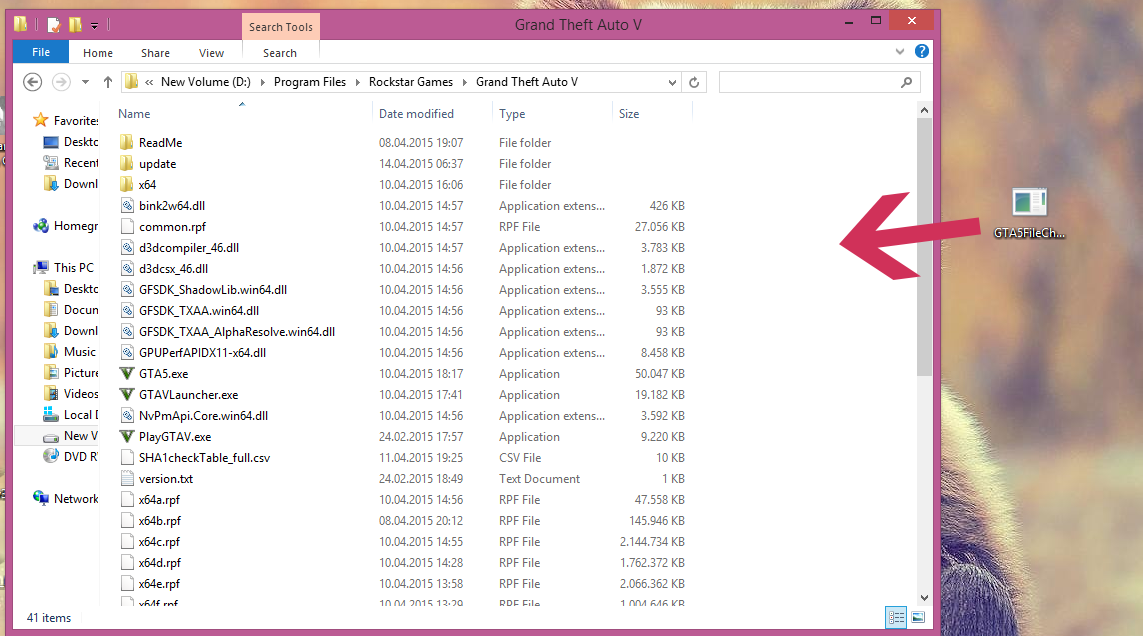Screen dimensions: 1143x636
Task: Navigate up one level with the up arrow
Action: click(x=107, y=81)
